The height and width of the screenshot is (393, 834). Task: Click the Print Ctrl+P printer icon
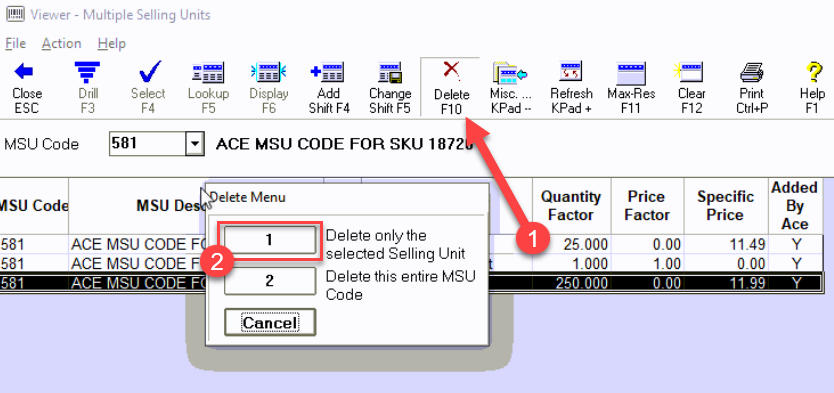click(x=752, y=72)
